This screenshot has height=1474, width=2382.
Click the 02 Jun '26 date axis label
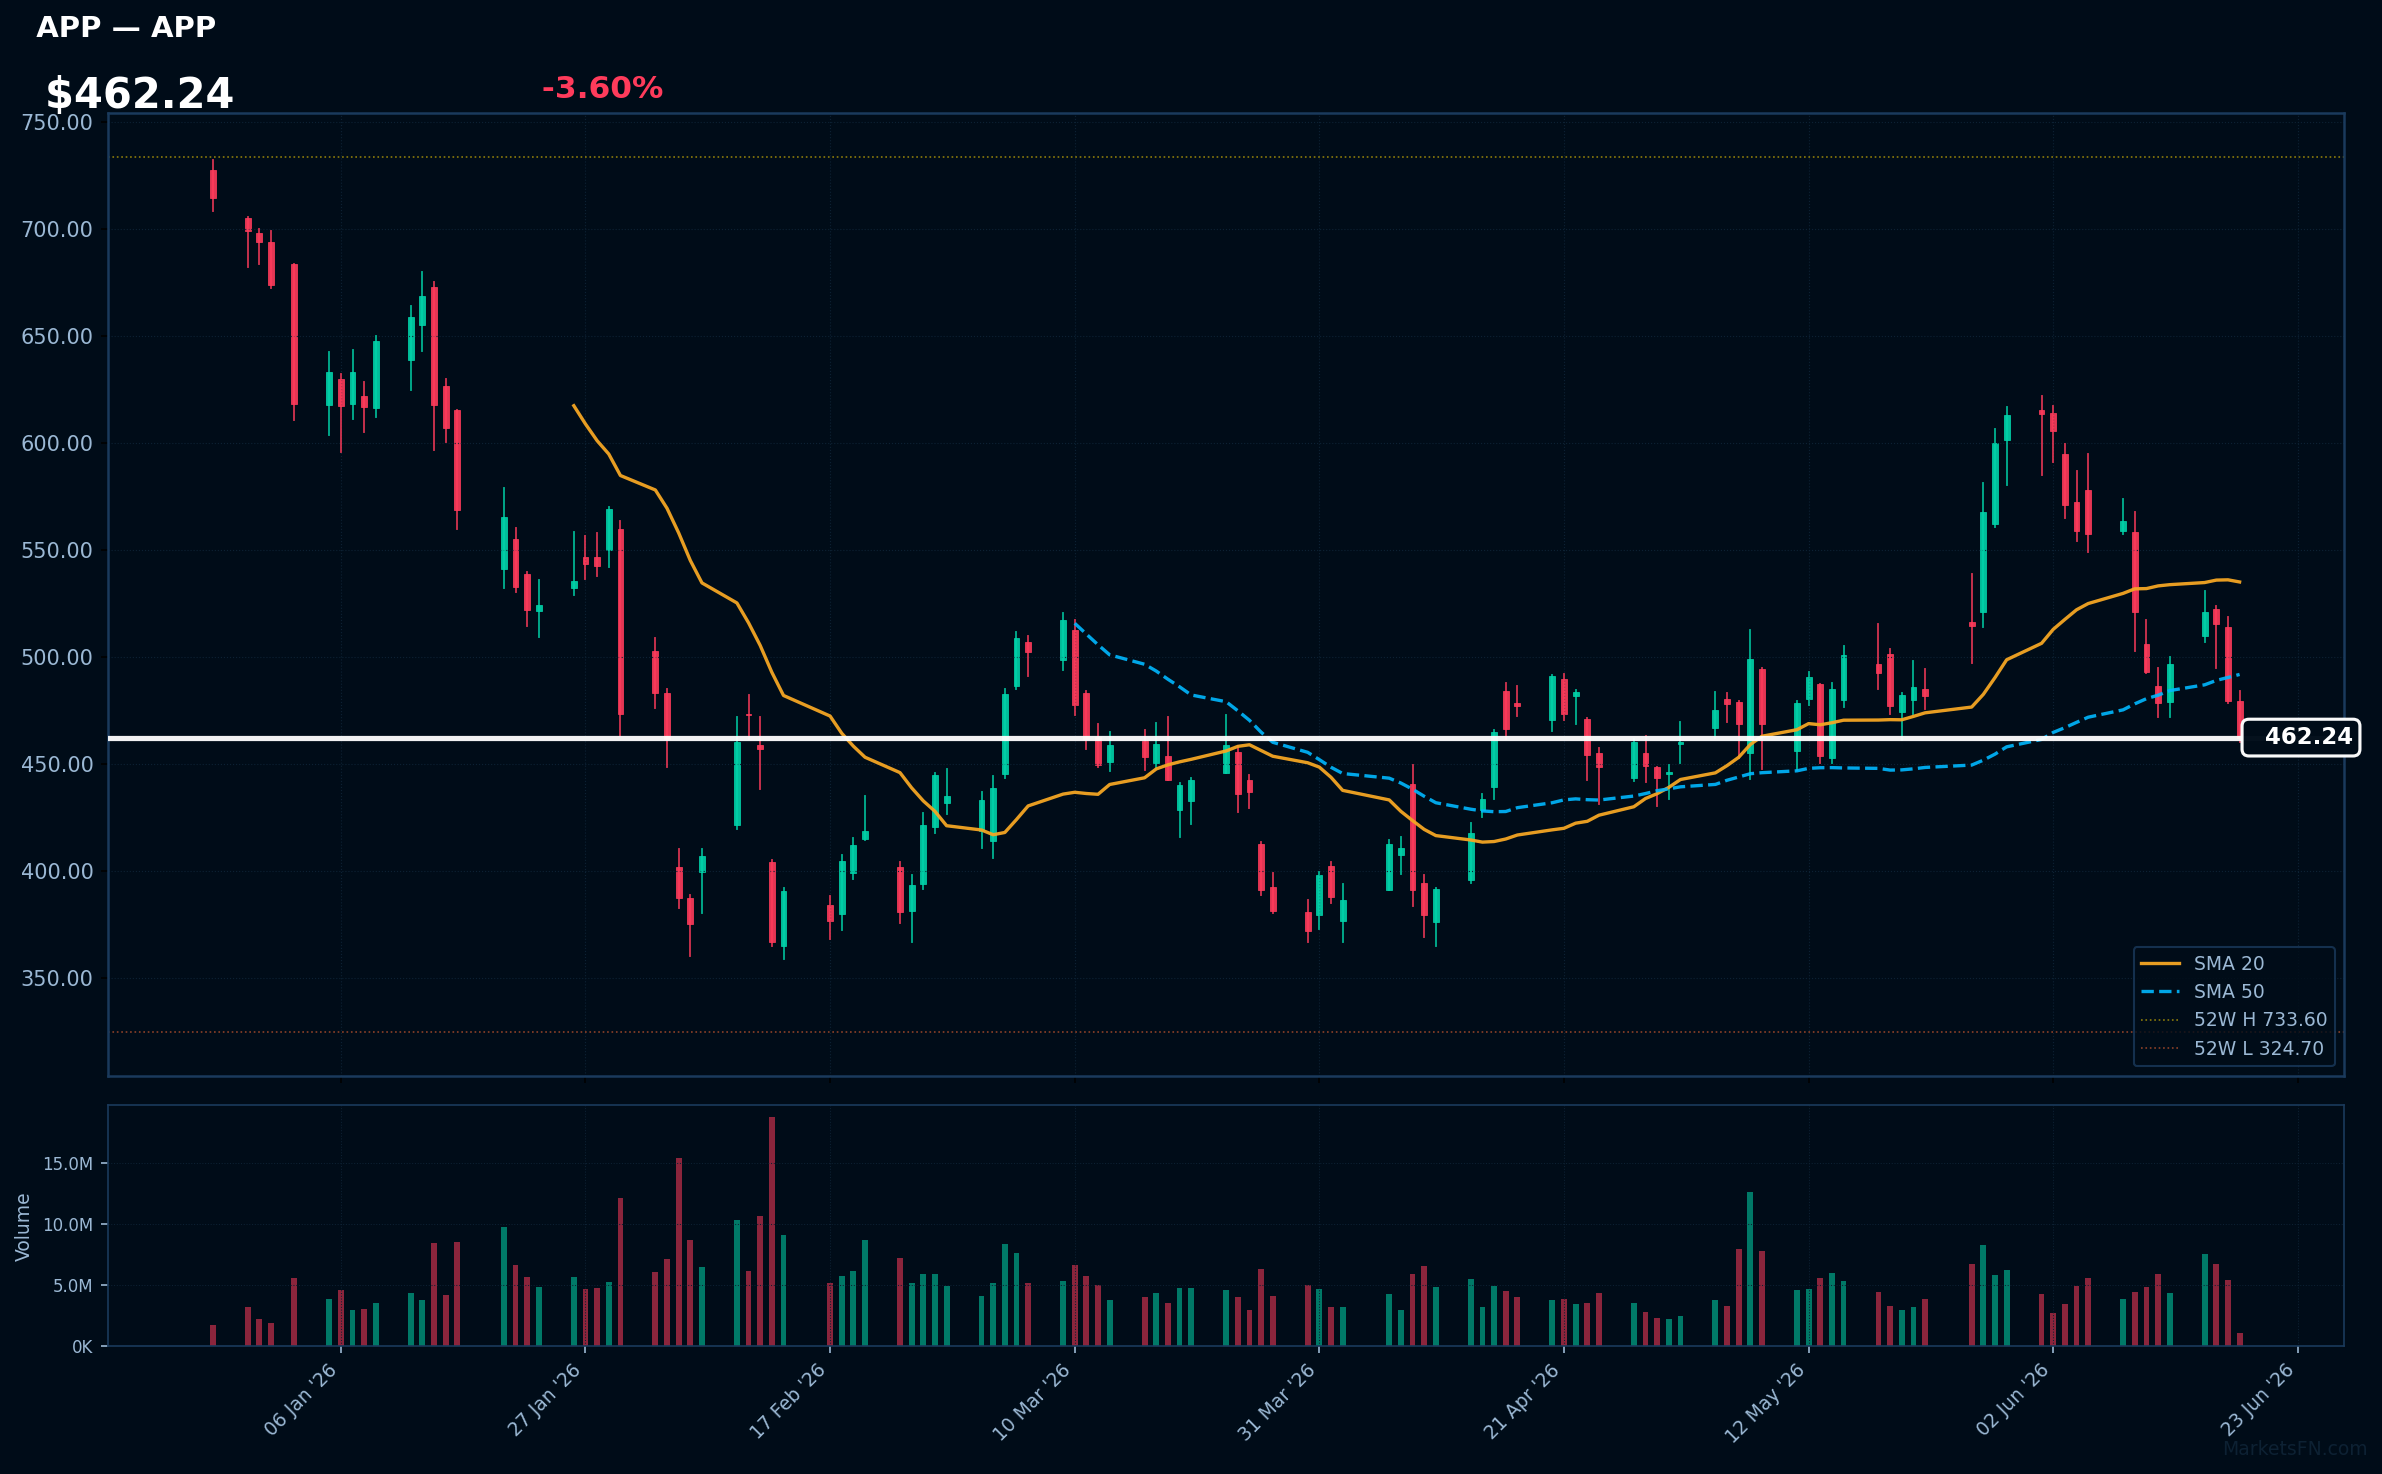2012,1400
